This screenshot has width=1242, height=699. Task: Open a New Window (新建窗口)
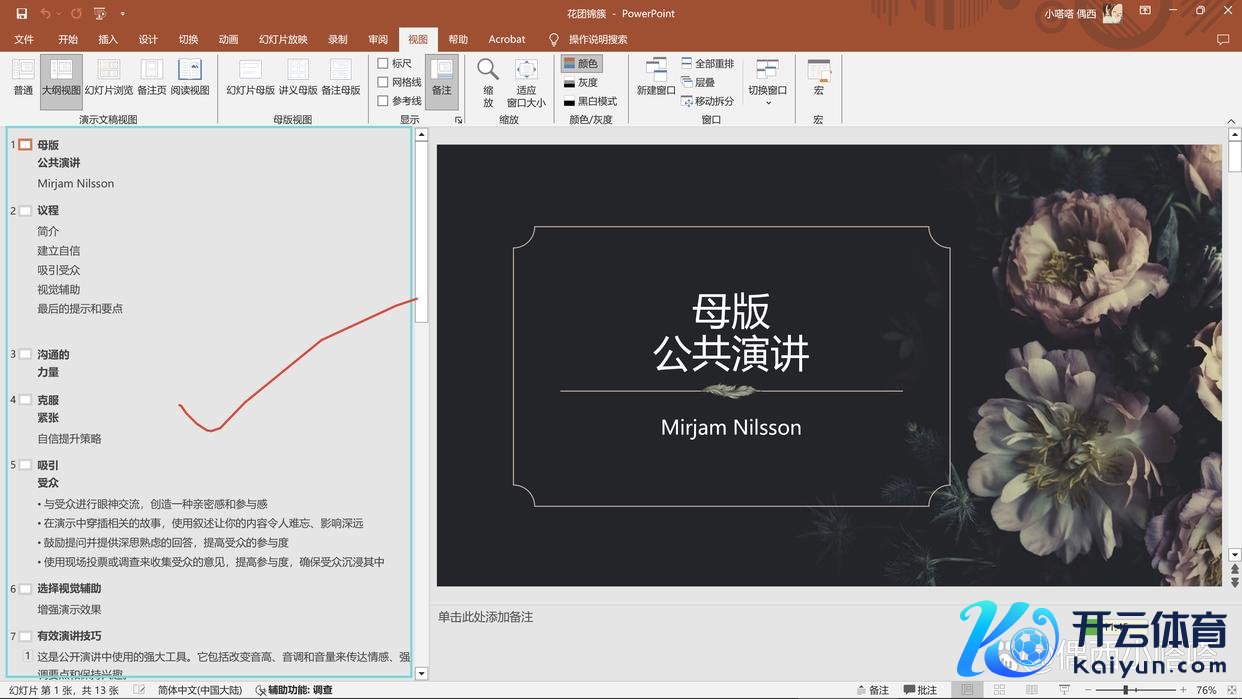(656, 78)
